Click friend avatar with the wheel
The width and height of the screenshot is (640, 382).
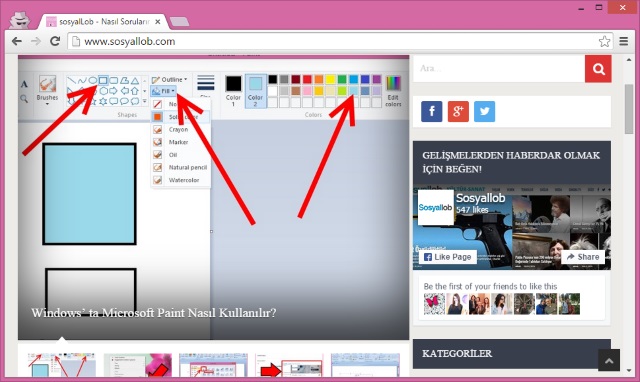click(x=524, y=304)
